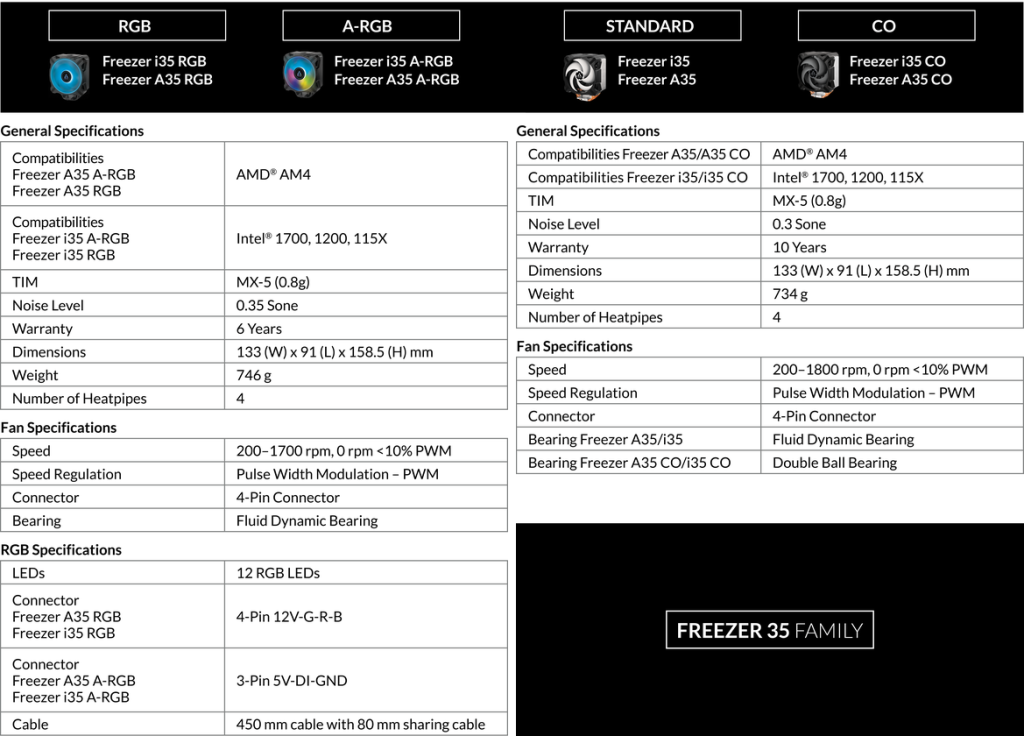Click 'Intel 1700, 1200, 115X' in right table
1024x736 pixels.
[x=848, y=178]
